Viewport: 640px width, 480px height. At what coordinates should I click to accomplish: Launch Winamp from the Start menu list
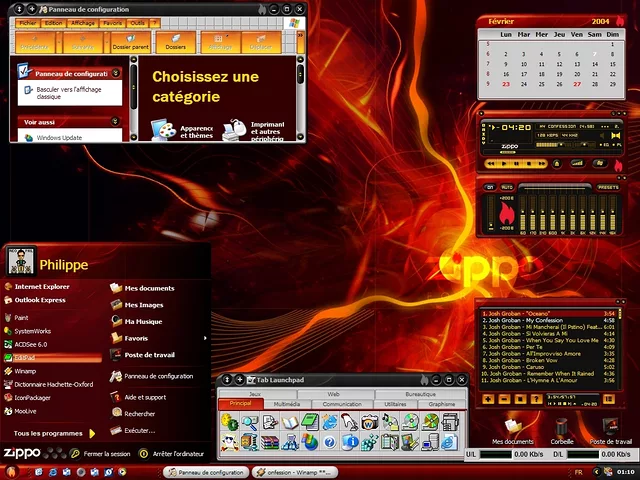(x=26, y=370)
